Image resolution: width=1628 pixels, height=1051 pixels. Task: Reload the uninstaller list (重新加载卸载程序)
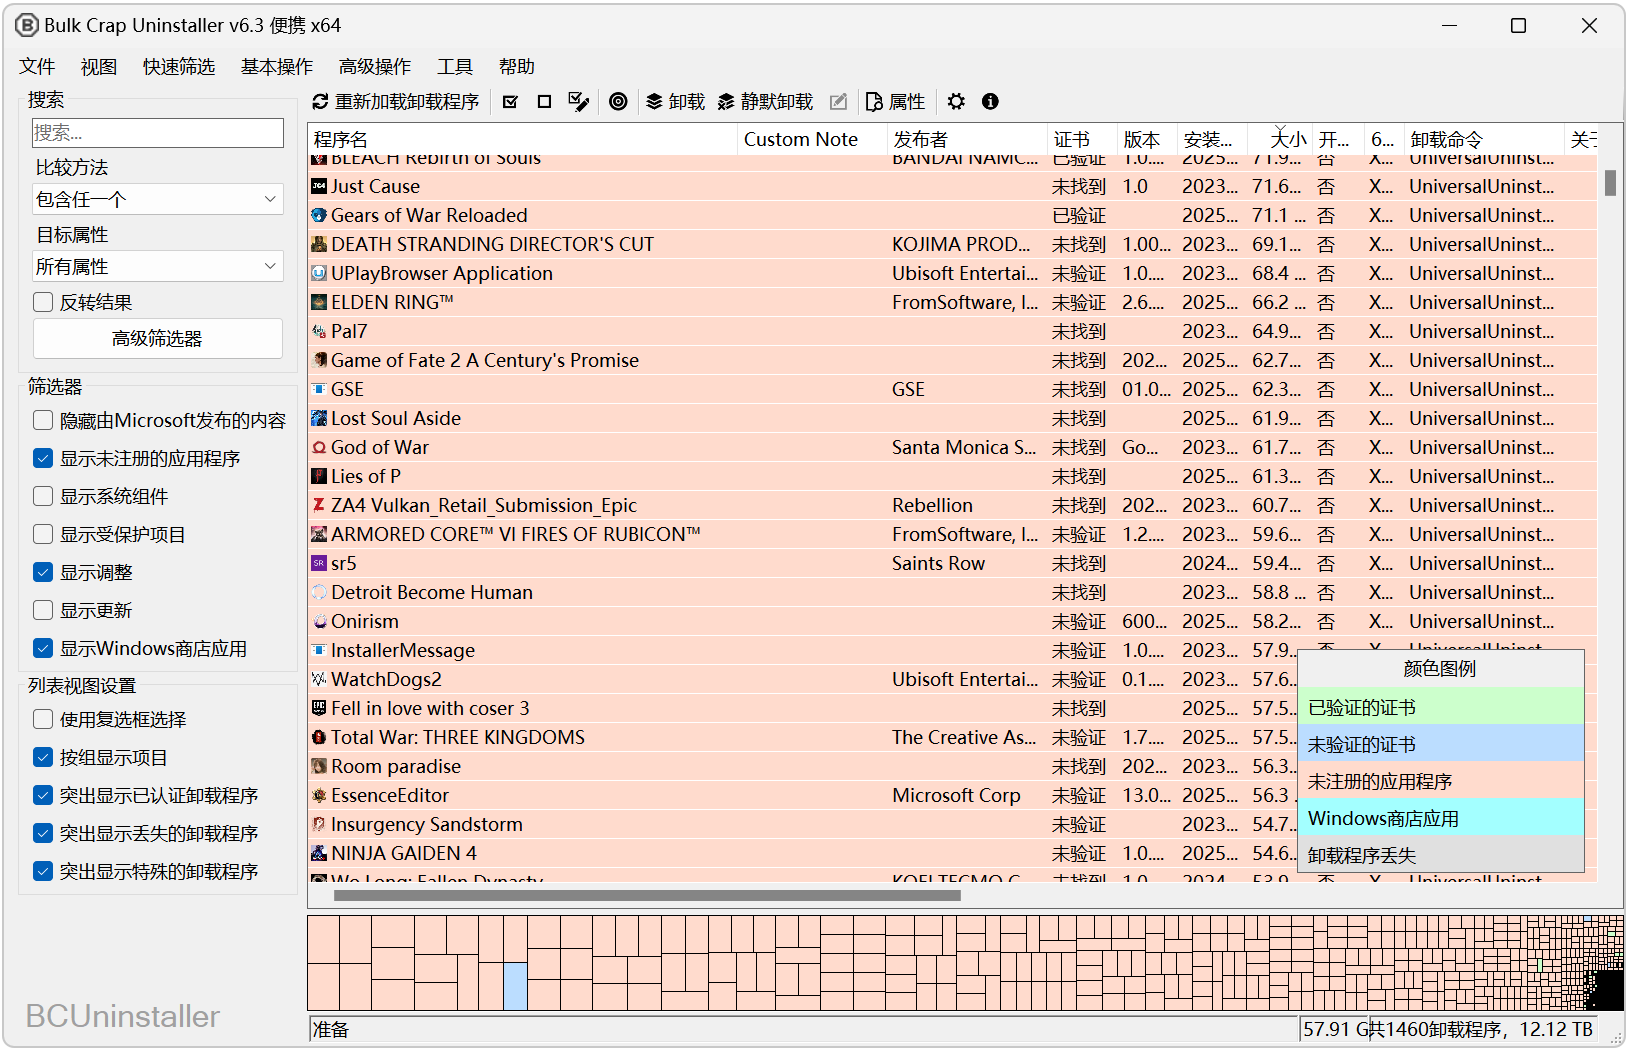click(x=396, y=102)
